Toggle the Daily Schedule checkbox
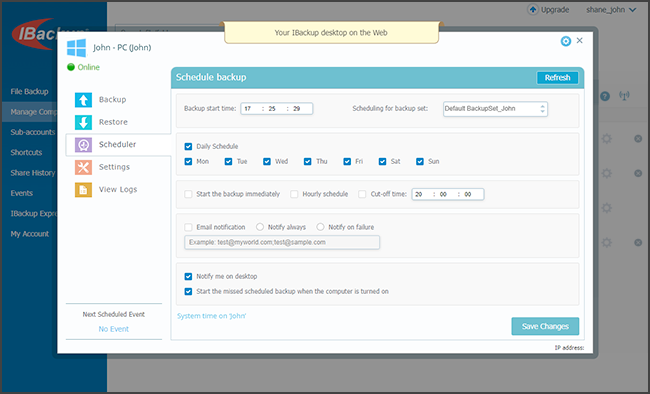Screen dimensions: 650x394 pyautogui.click(x=188, y=146)
